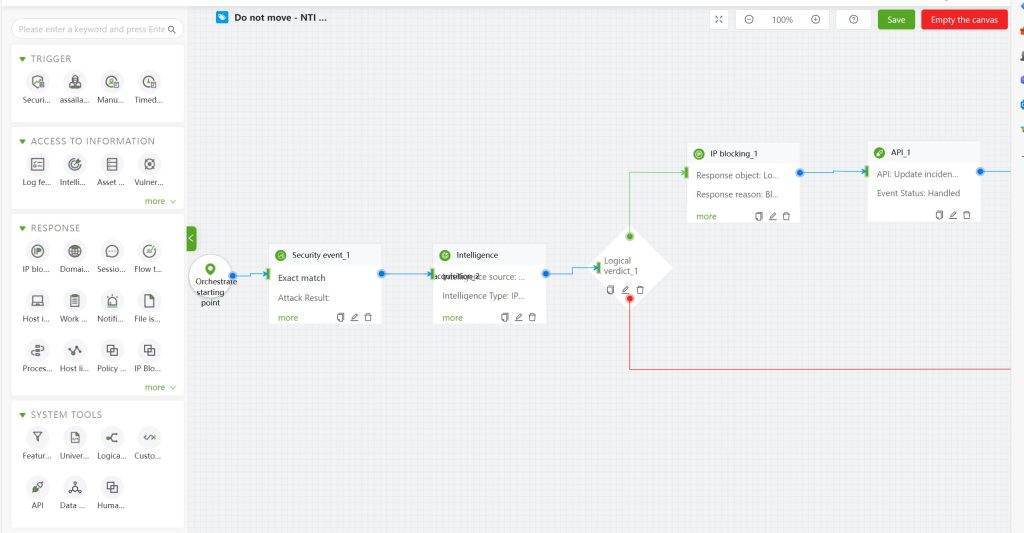Screen dimensions: 1024x533
Task: Delete the Logical verdict_1 node
Action: [x=640, y=289]
